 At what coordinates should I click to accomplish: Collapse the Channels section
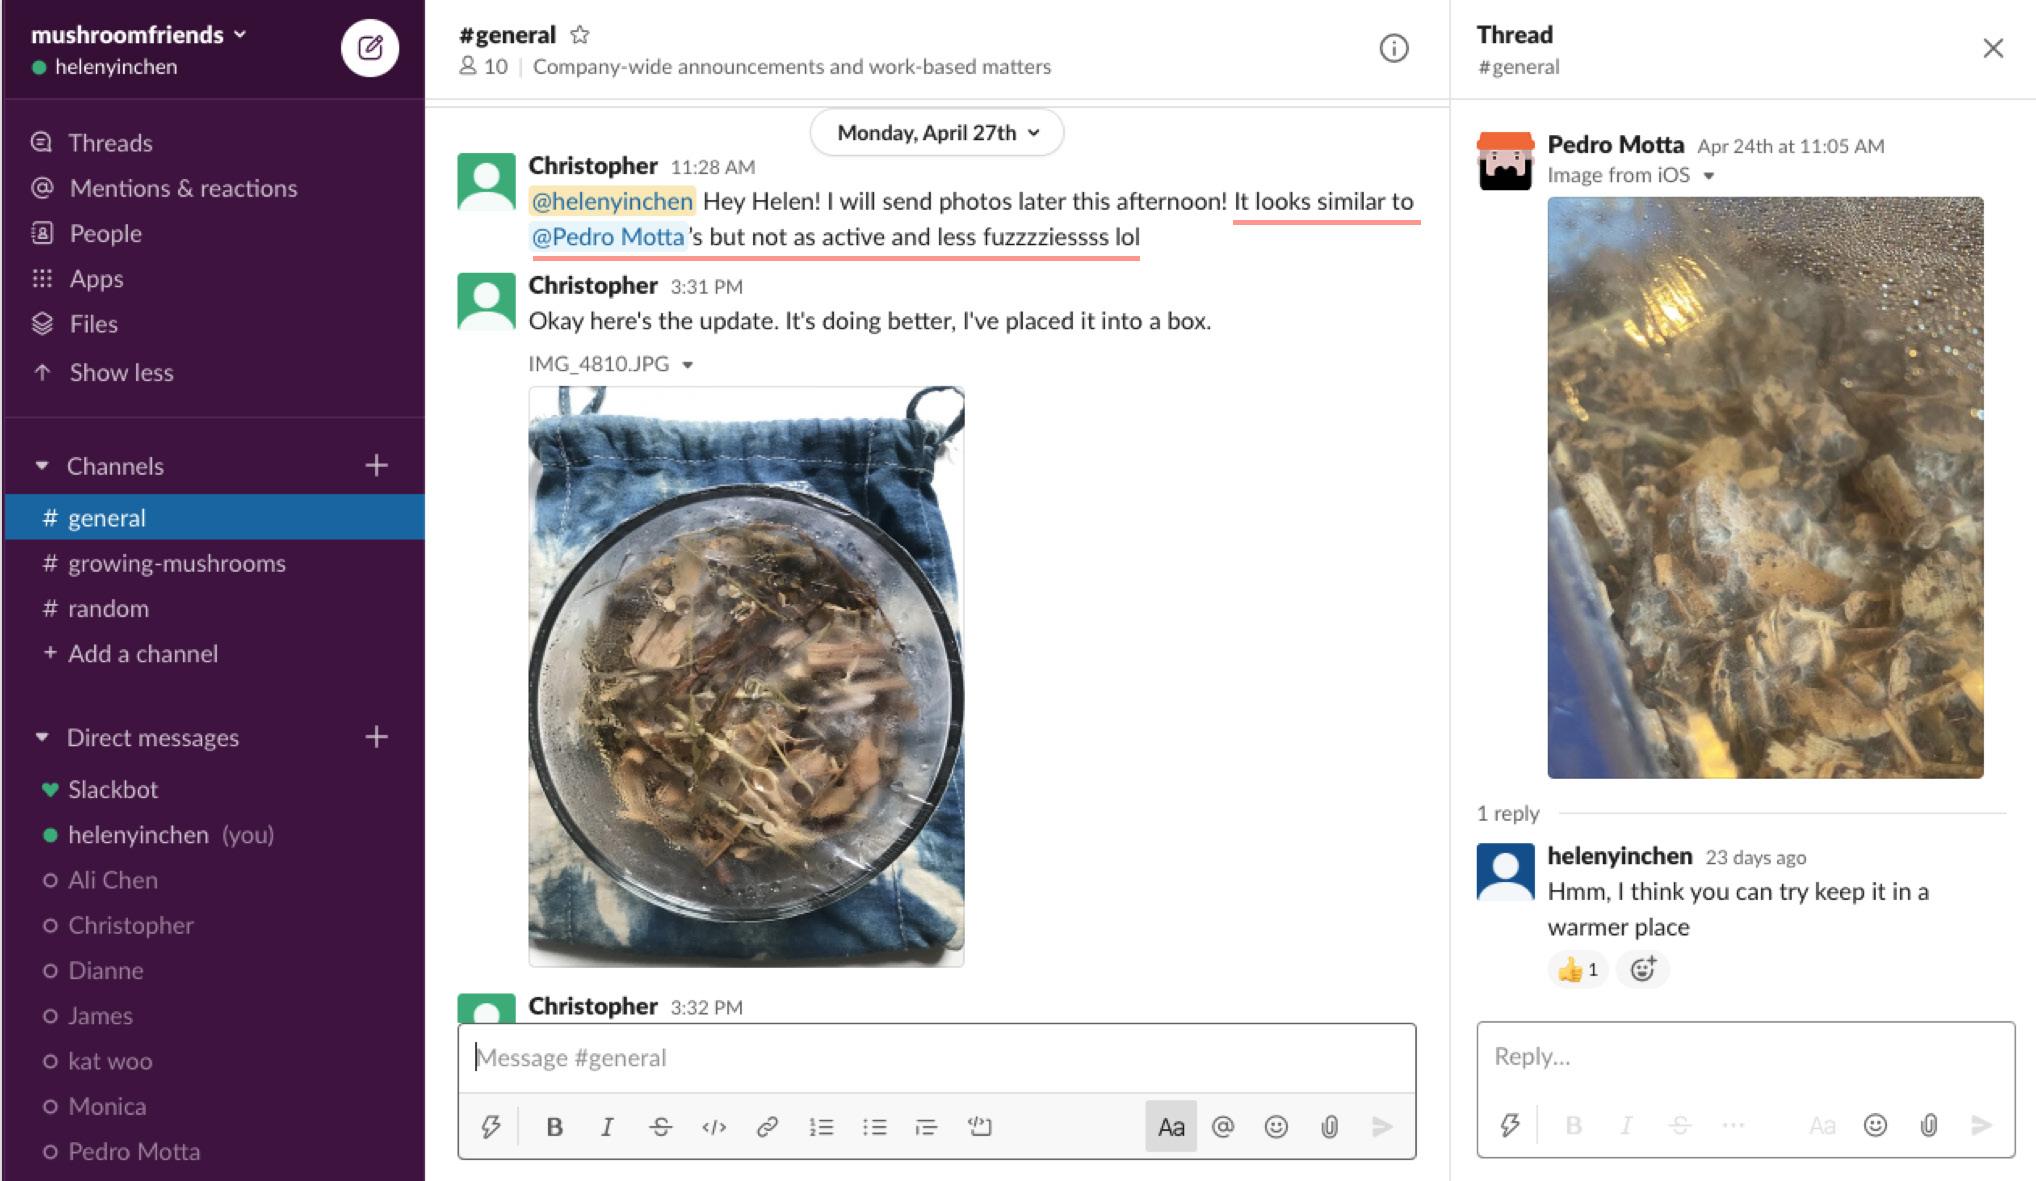[42, 466]
